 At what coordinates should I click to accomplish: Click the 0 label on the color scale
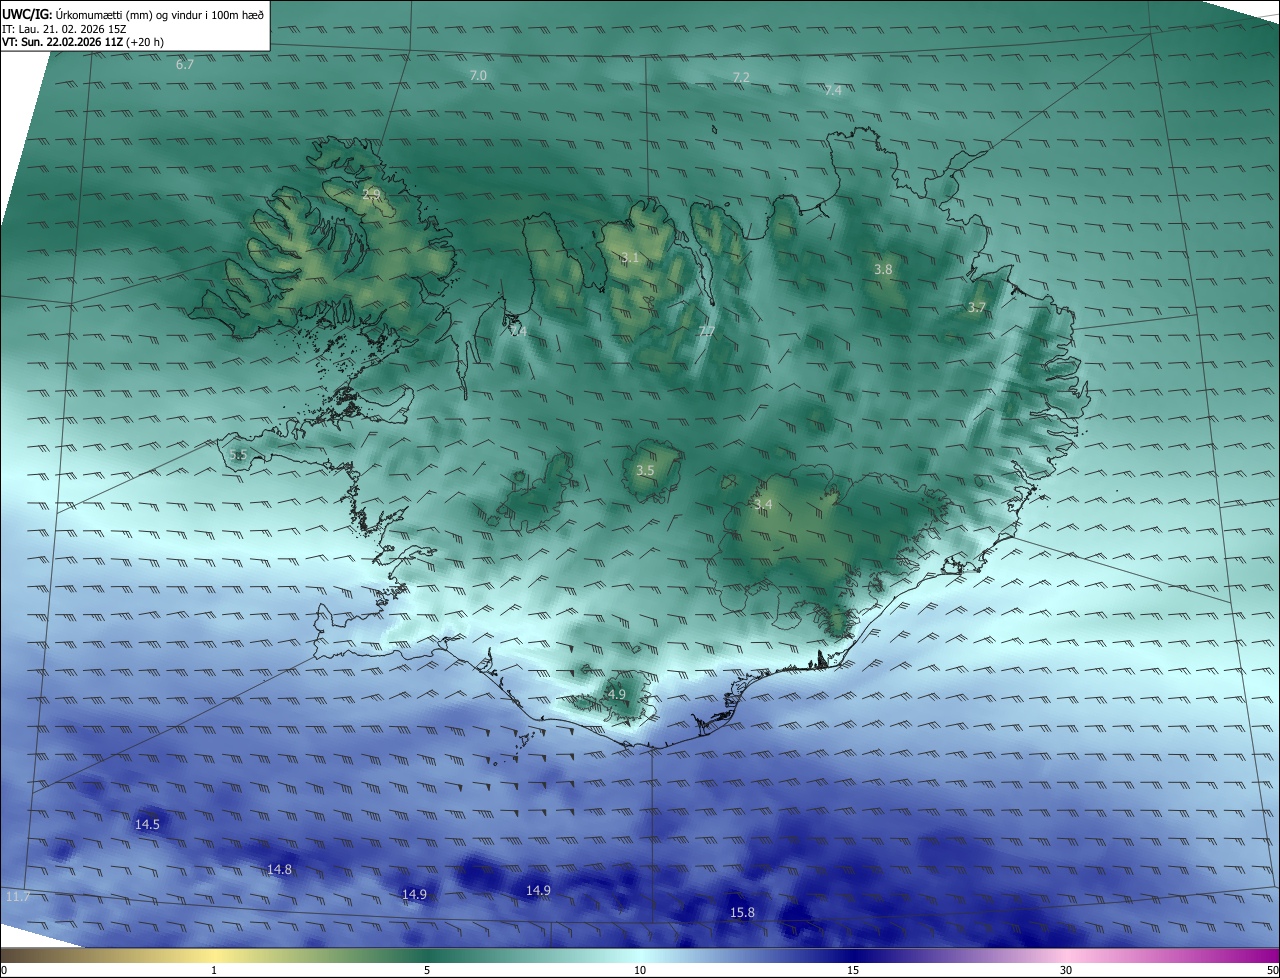coord(4,970)
